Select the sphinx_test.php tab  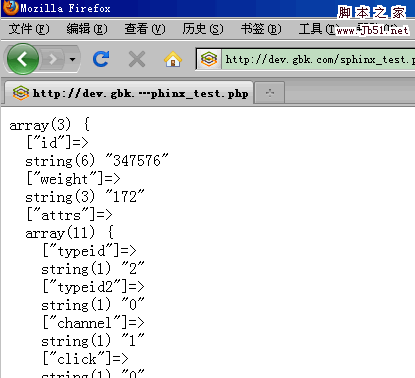(x=129, y=93)
